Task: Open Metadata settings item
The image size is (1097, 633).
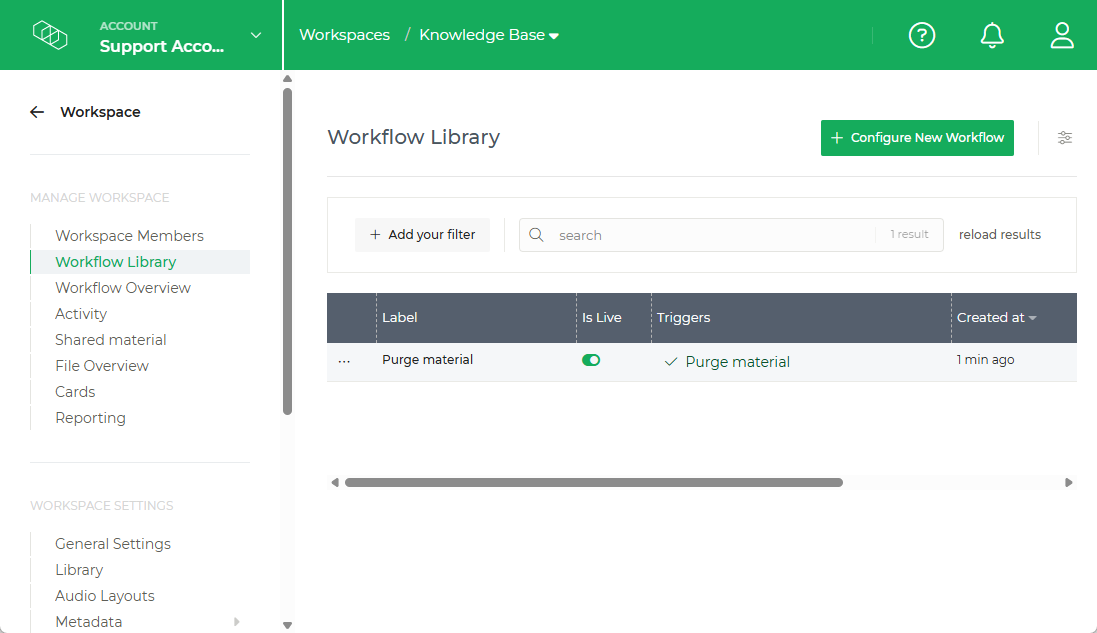Action: pos(88,621)
